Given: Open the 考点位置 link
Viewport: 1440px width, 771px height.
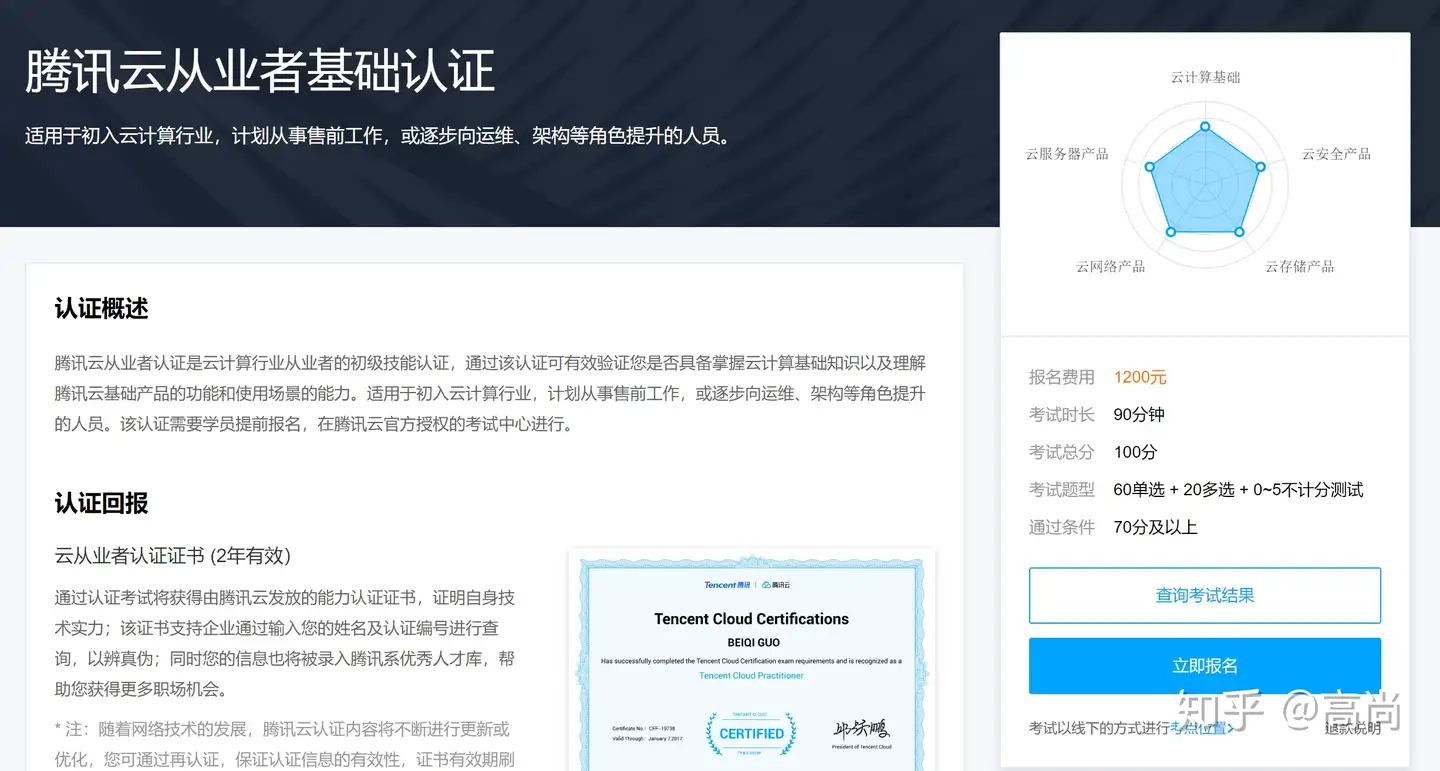Looking at the screenshot, I should click(x=1202, y=728).
